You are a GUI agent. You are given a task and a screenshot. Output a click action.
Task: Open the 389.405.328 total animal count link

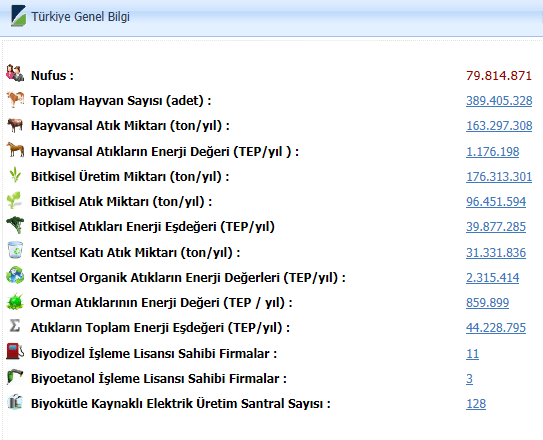(x=499, y=101)
